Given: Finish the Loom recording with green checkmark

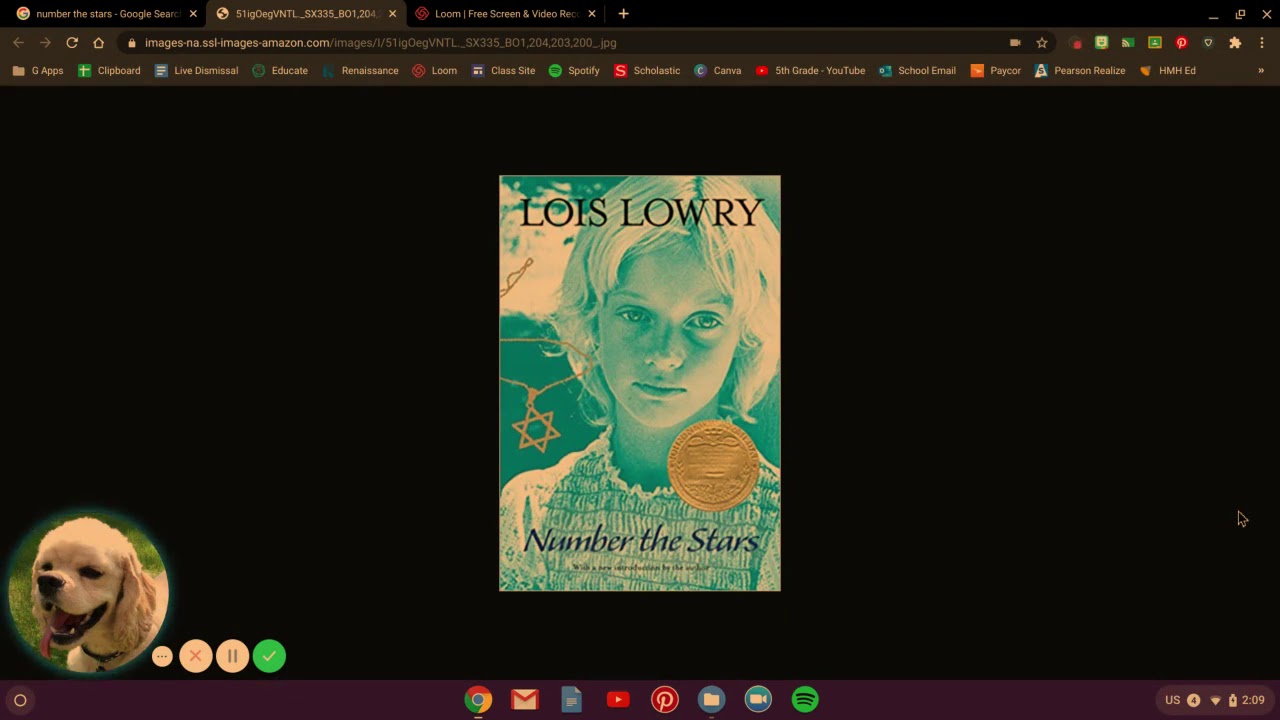Looking at the screenshot, I should point(269,656).
